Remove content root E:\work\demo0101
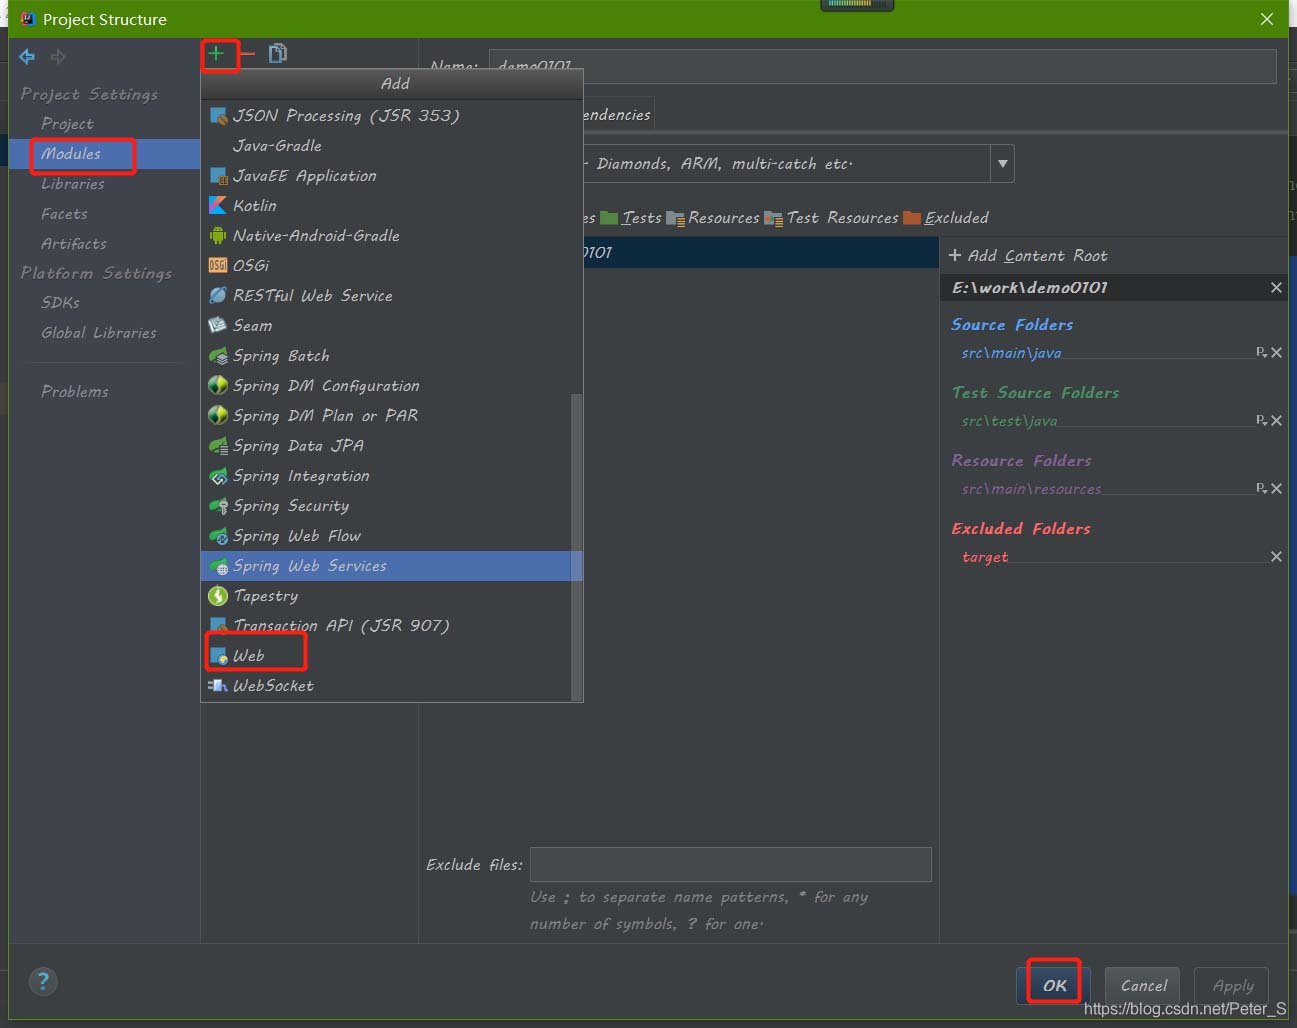Image resolution: width=1297 pixels, height=1028 pixels. (x=1276, y=288)
